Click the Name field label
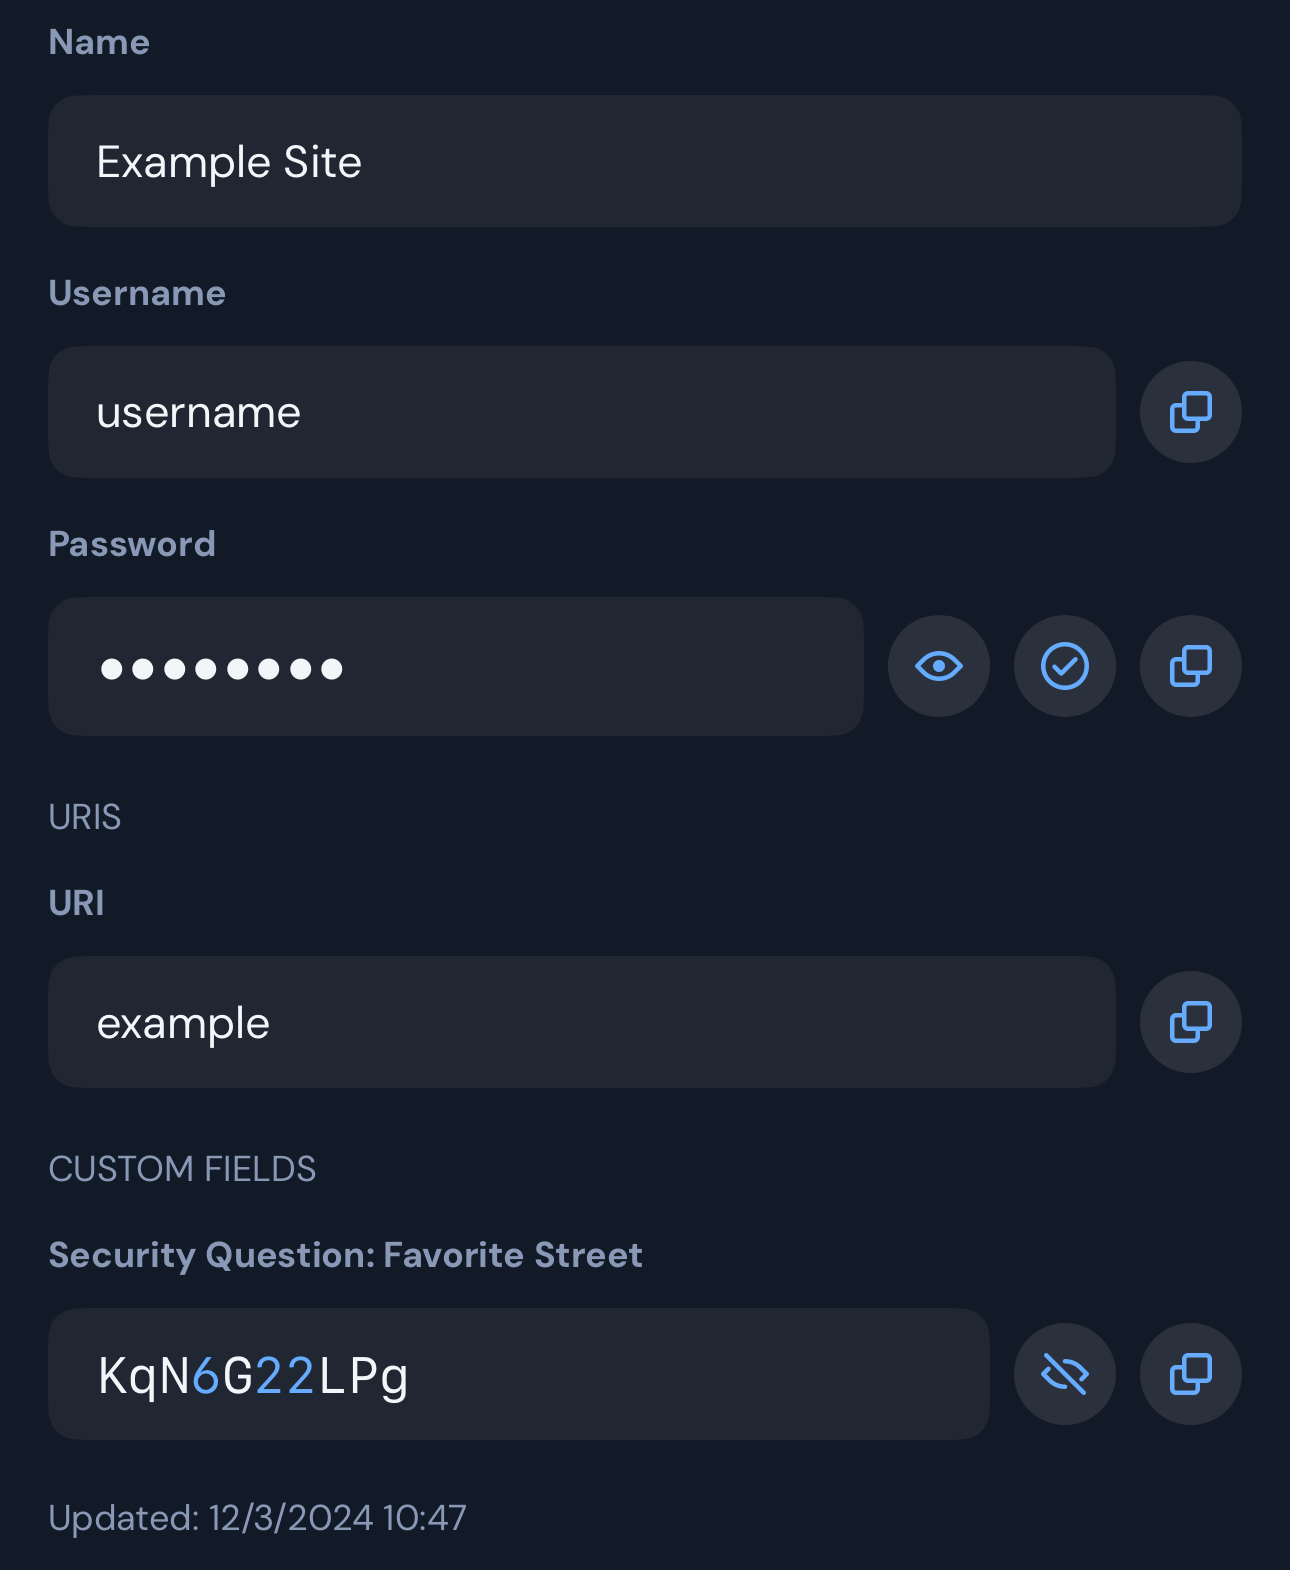The height and width of the screenshot is (1570, 1290). 99,42
